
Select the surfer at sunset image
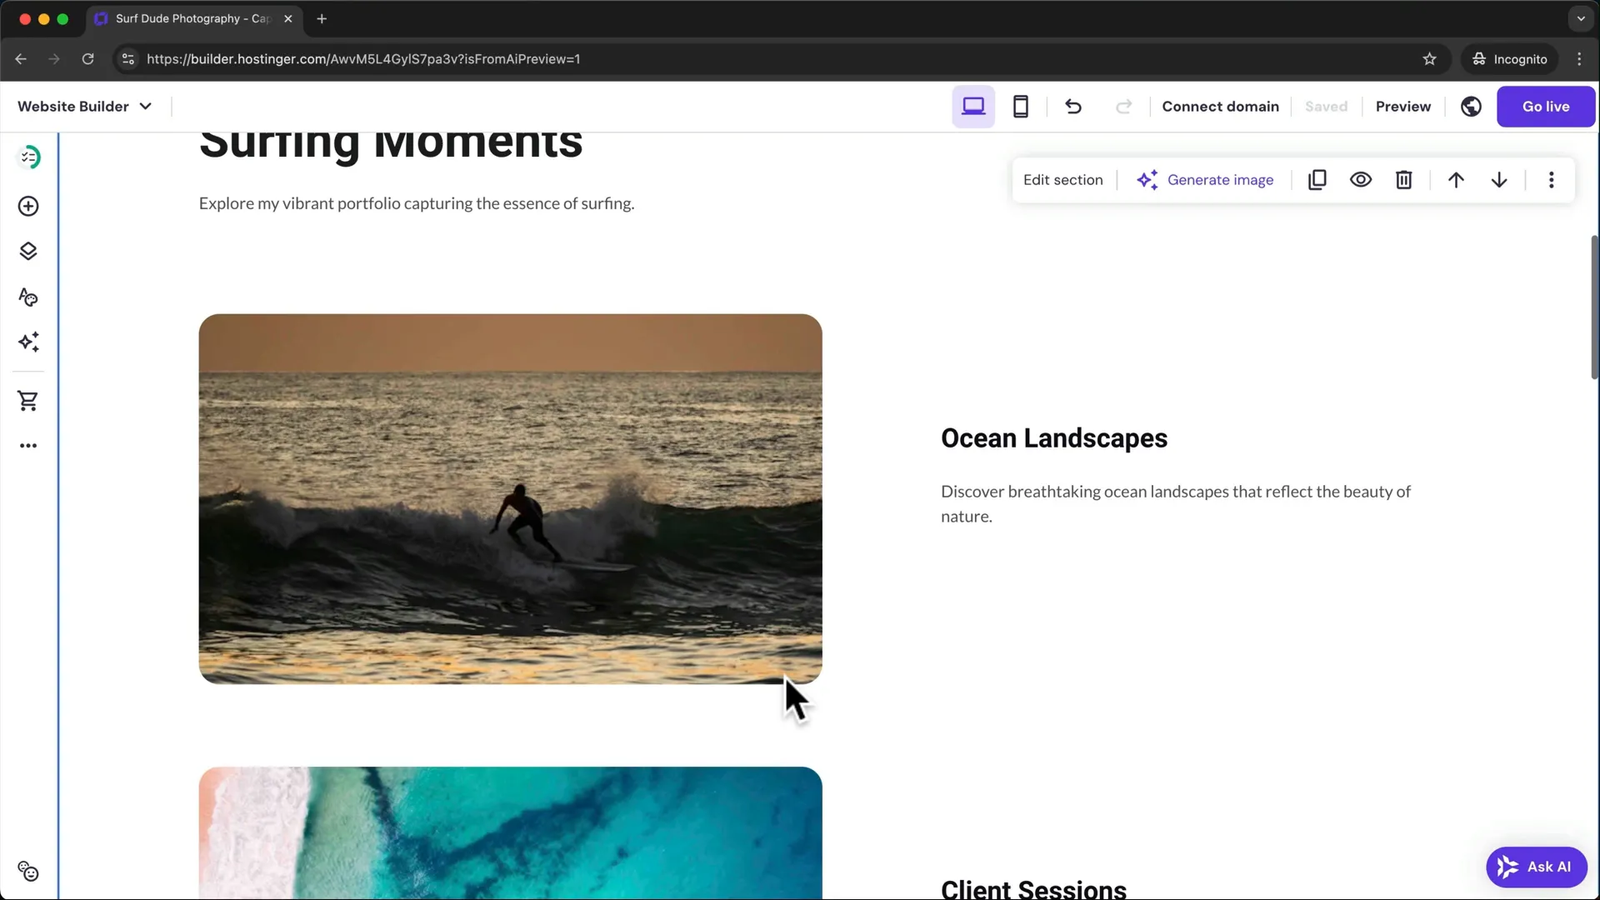click(x=510, y=499)
